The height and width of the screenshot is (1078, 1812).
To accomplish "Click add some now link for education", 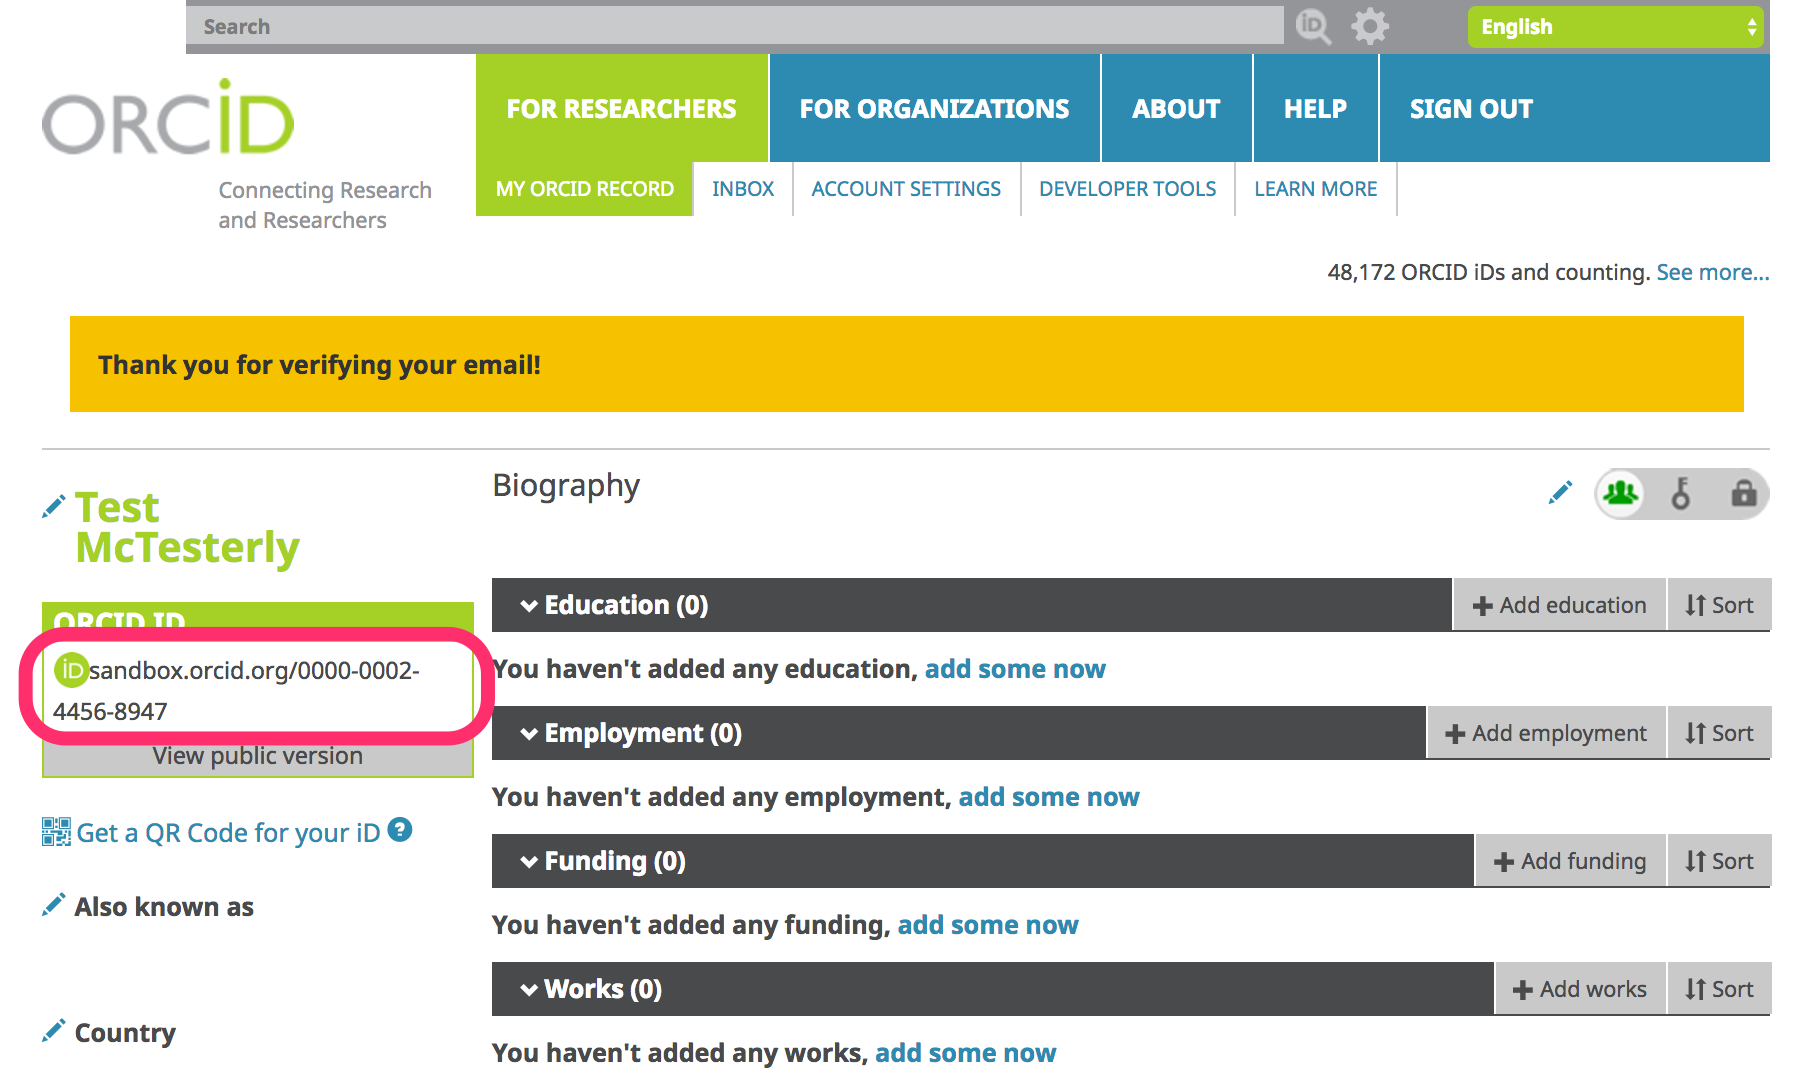I will click(x=1015, y=669).
